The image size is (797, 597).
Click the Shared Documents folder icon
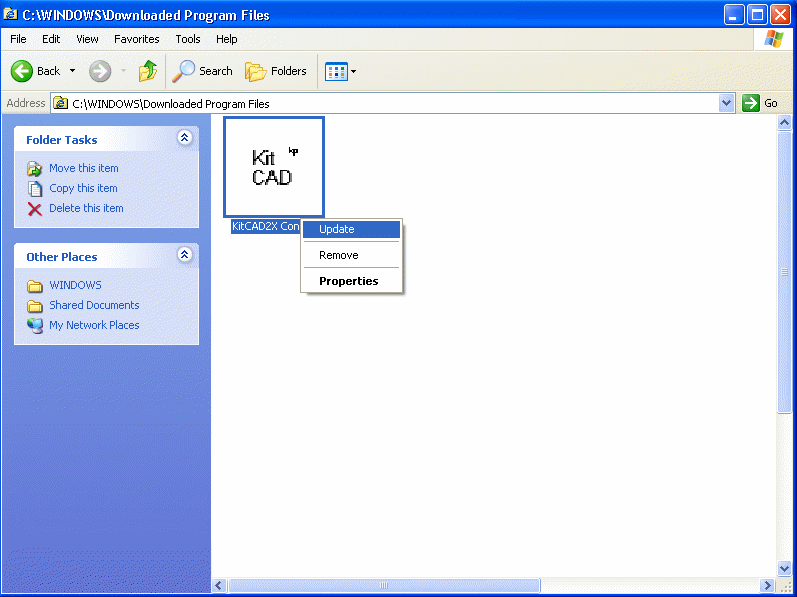[35, 306]
